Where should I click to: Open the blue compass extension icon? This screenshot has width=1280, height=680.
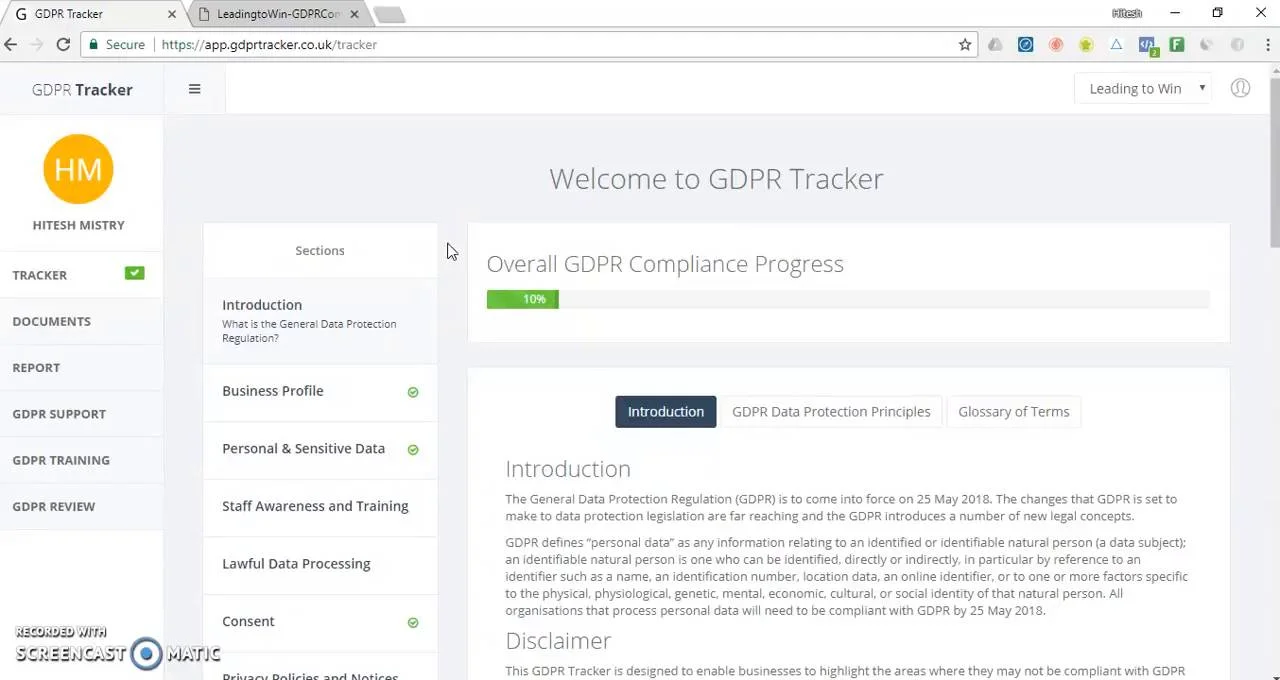coord(1025,44)
